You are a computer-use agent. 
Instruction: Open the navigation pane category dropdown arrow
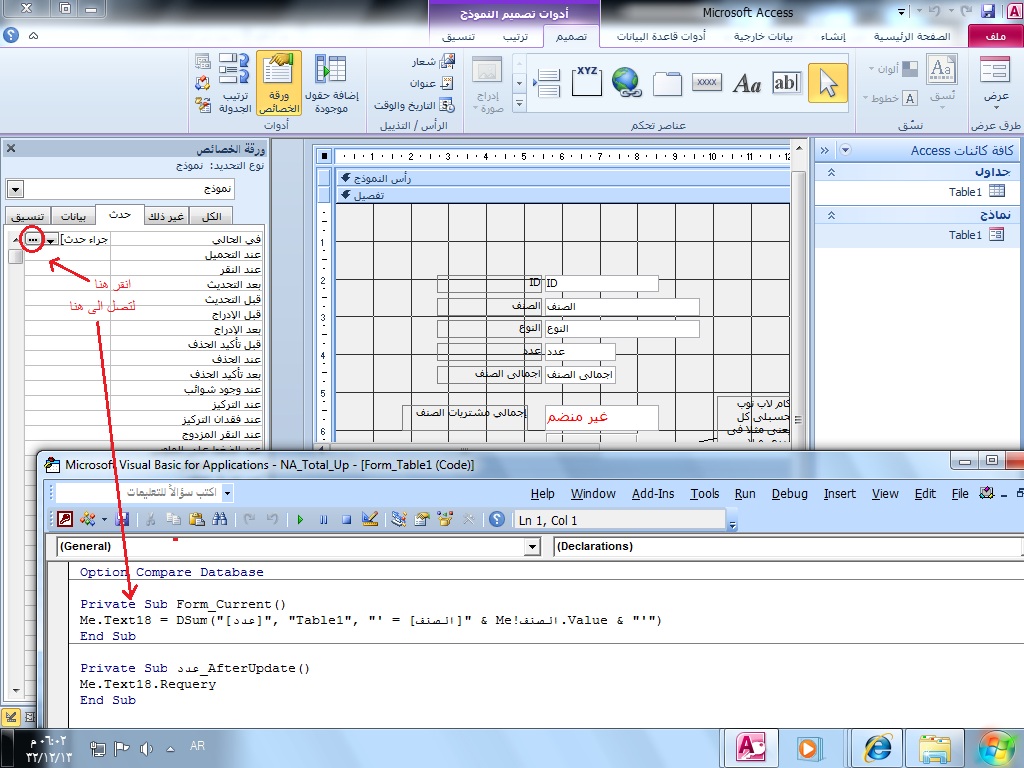pyautogui.click(x=845, y=150)
